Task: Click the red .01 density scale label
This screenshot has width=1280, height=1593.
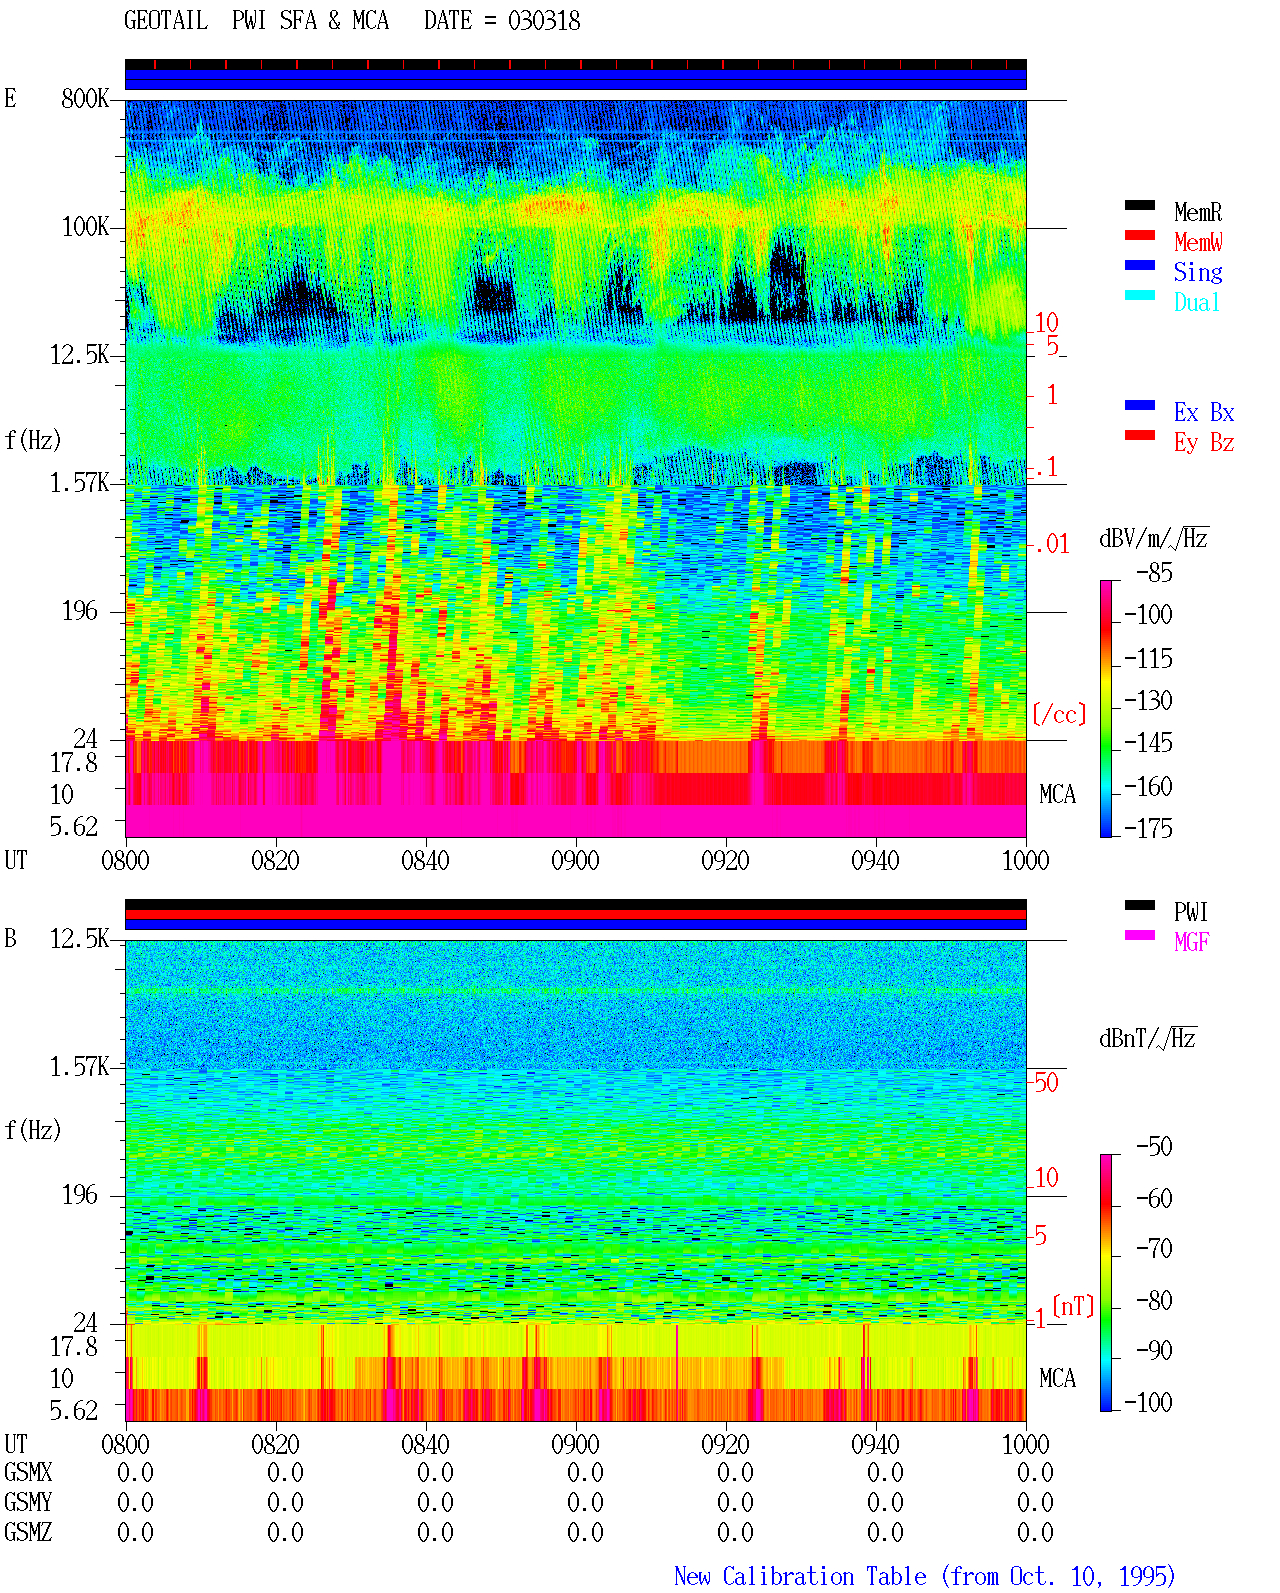Action: click(1051, 545)
